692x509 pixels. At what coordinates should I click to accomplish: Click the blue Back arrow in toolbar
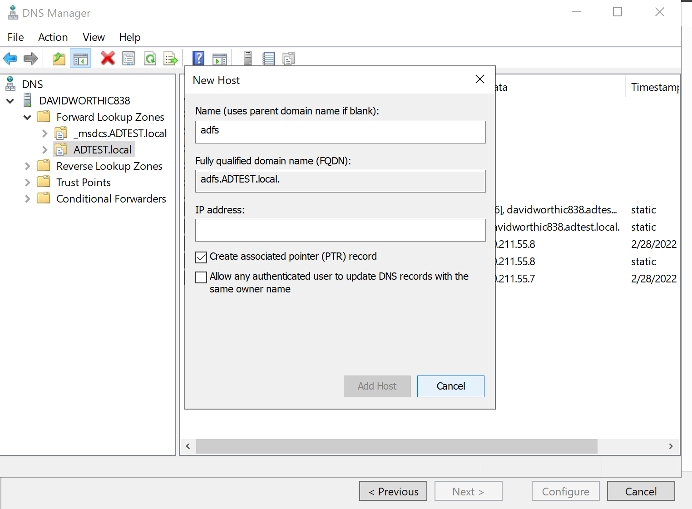pyautogui.click(x=11, y=59)
